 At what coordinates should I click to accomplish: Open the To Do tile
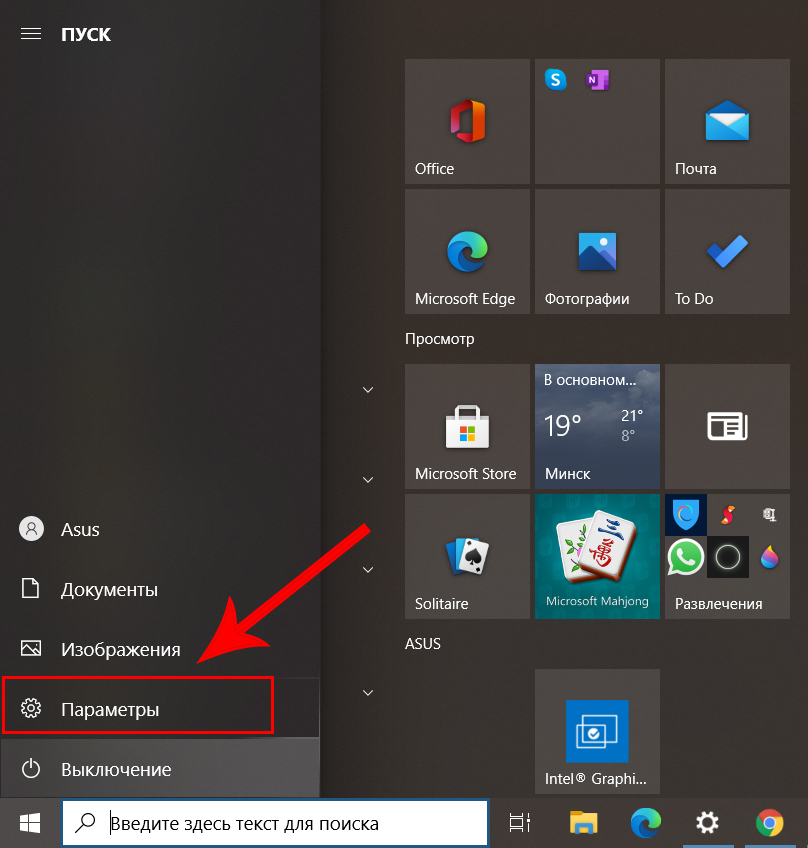pos(727,251)
